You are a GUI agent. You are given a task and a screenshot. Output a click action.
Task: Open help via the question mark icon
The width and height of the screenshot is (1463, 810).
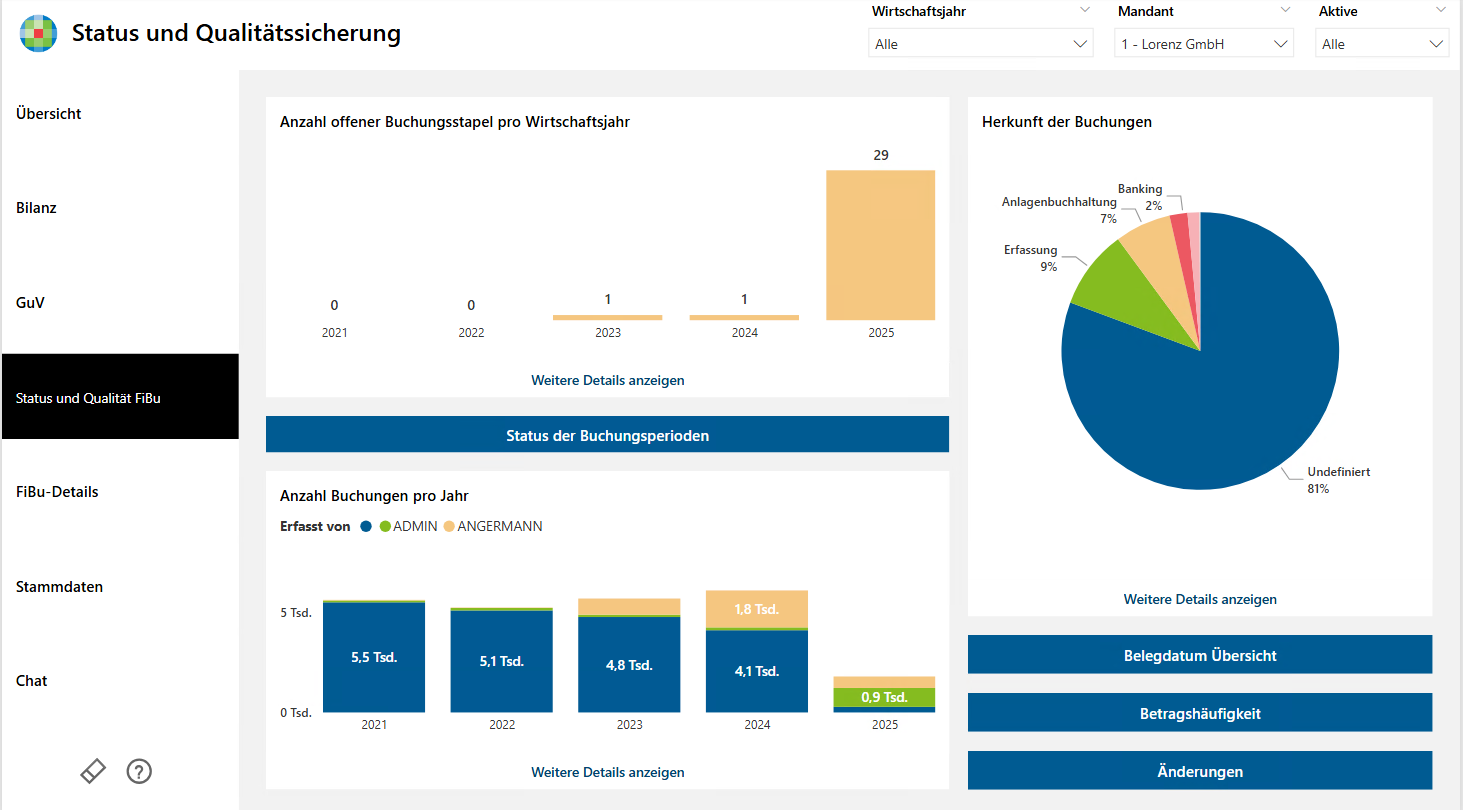[139, 771]
